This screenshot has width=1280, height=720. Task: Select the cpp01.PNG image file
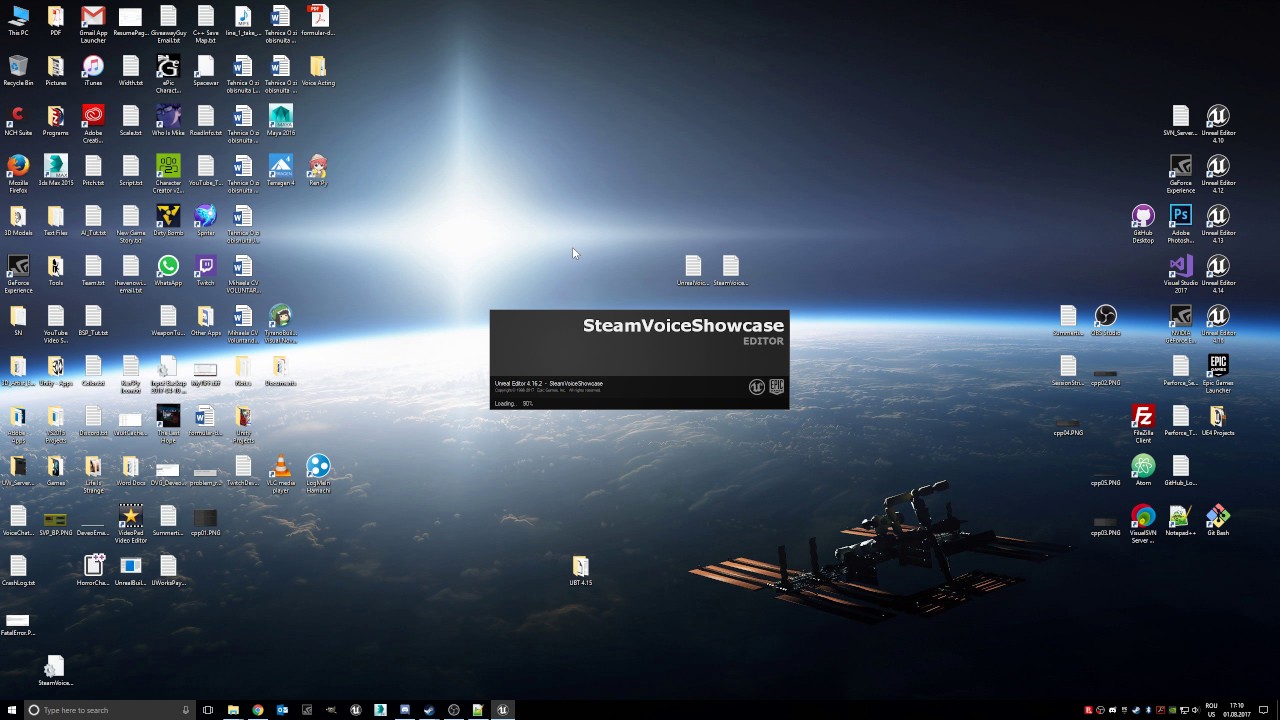click(206, 521)
